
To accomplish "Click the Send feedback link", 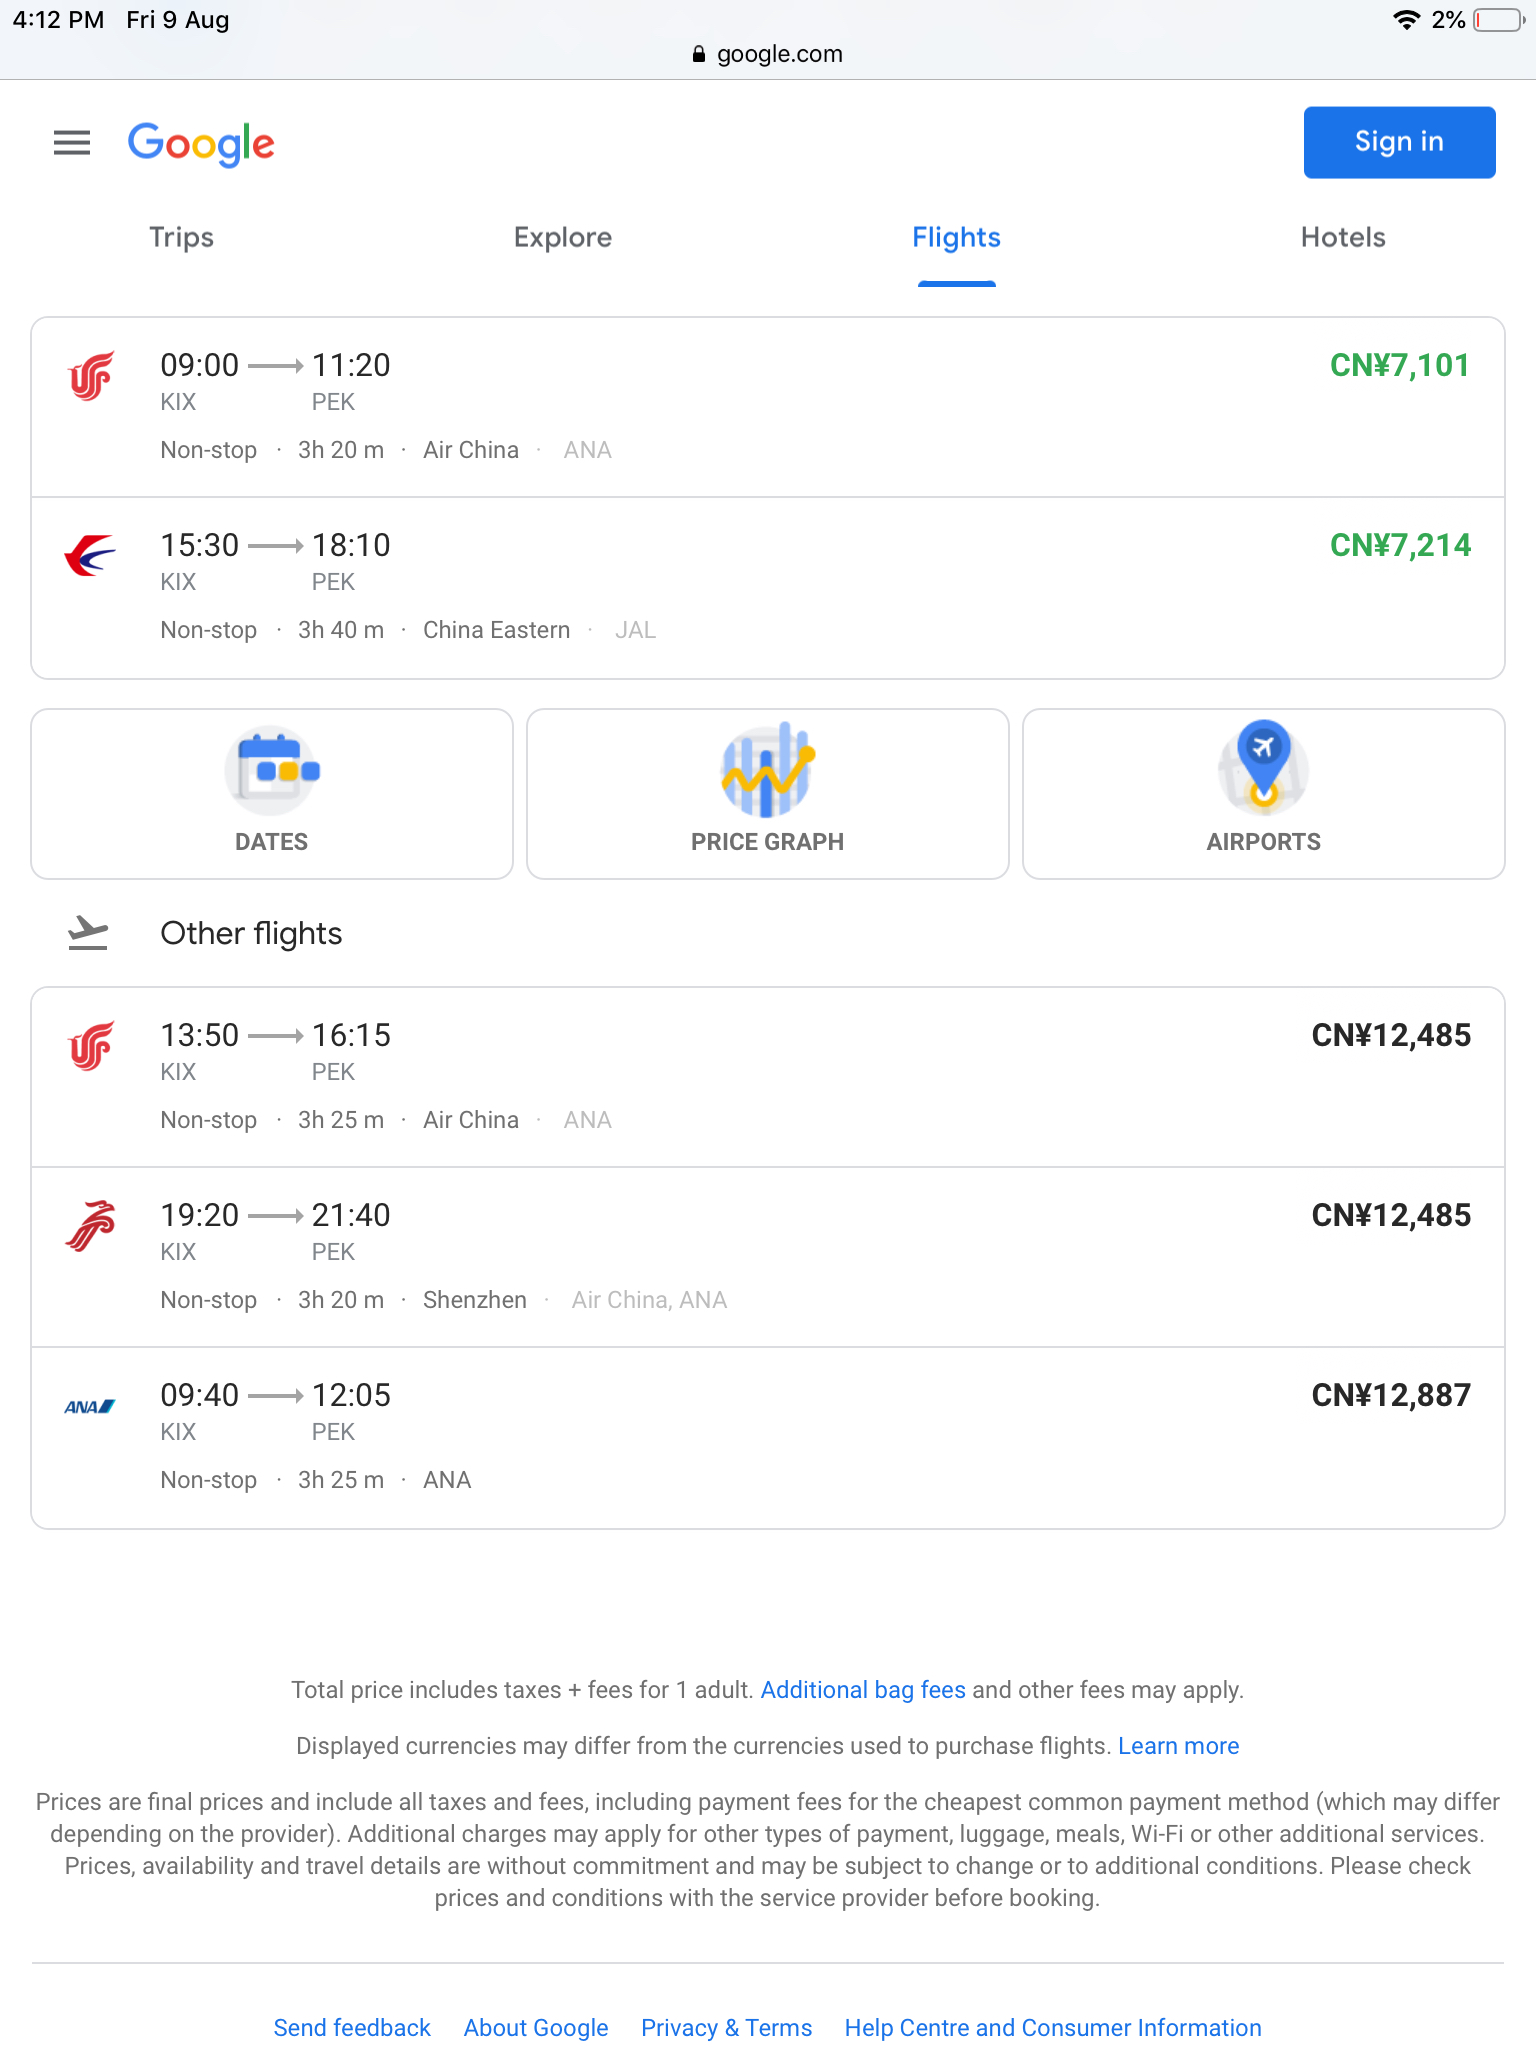I will 352,2028.
